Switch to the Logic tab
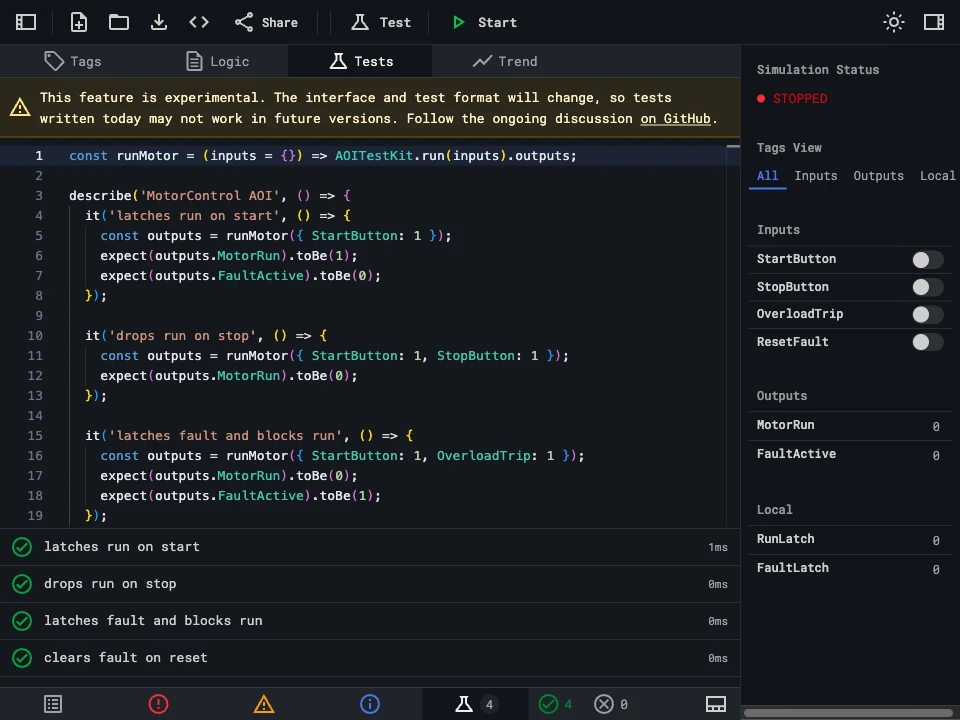The width and height of the screenshot is (960, 720). click(217, 61)
